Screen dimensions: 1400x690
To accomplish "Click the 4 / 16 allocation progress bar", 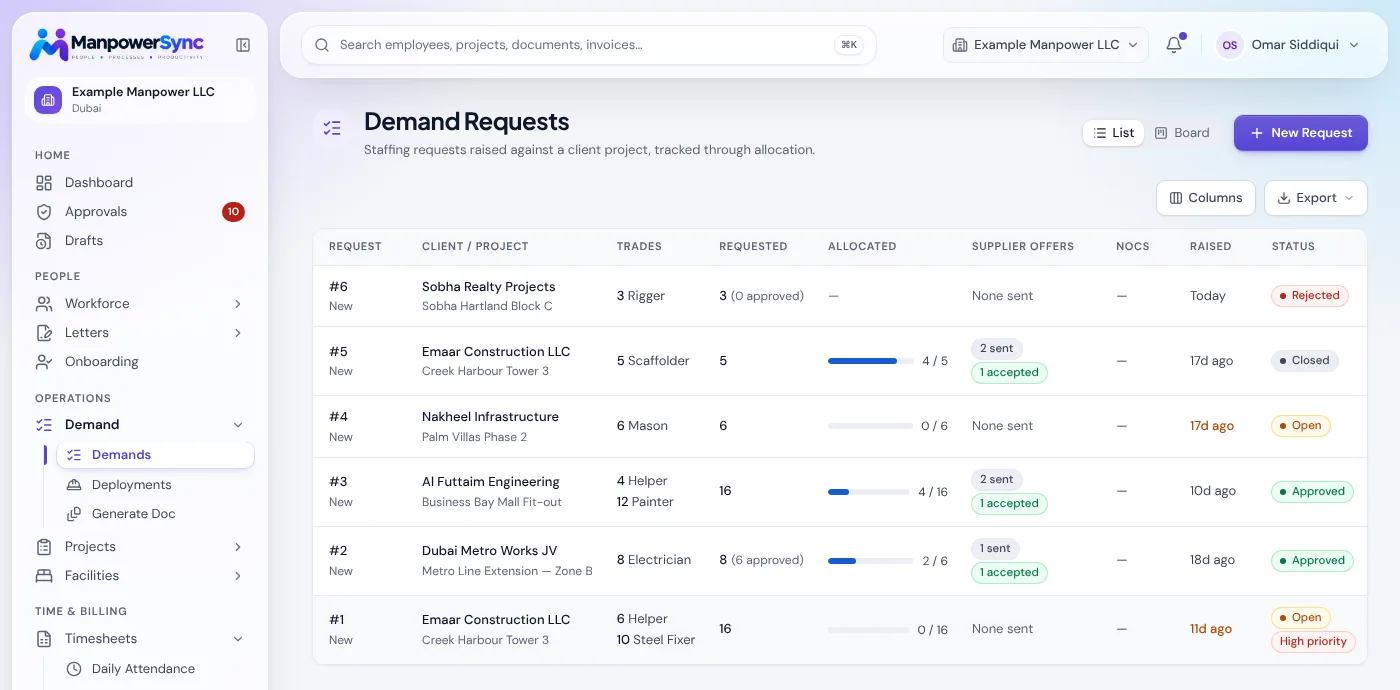I will point(870,492).
